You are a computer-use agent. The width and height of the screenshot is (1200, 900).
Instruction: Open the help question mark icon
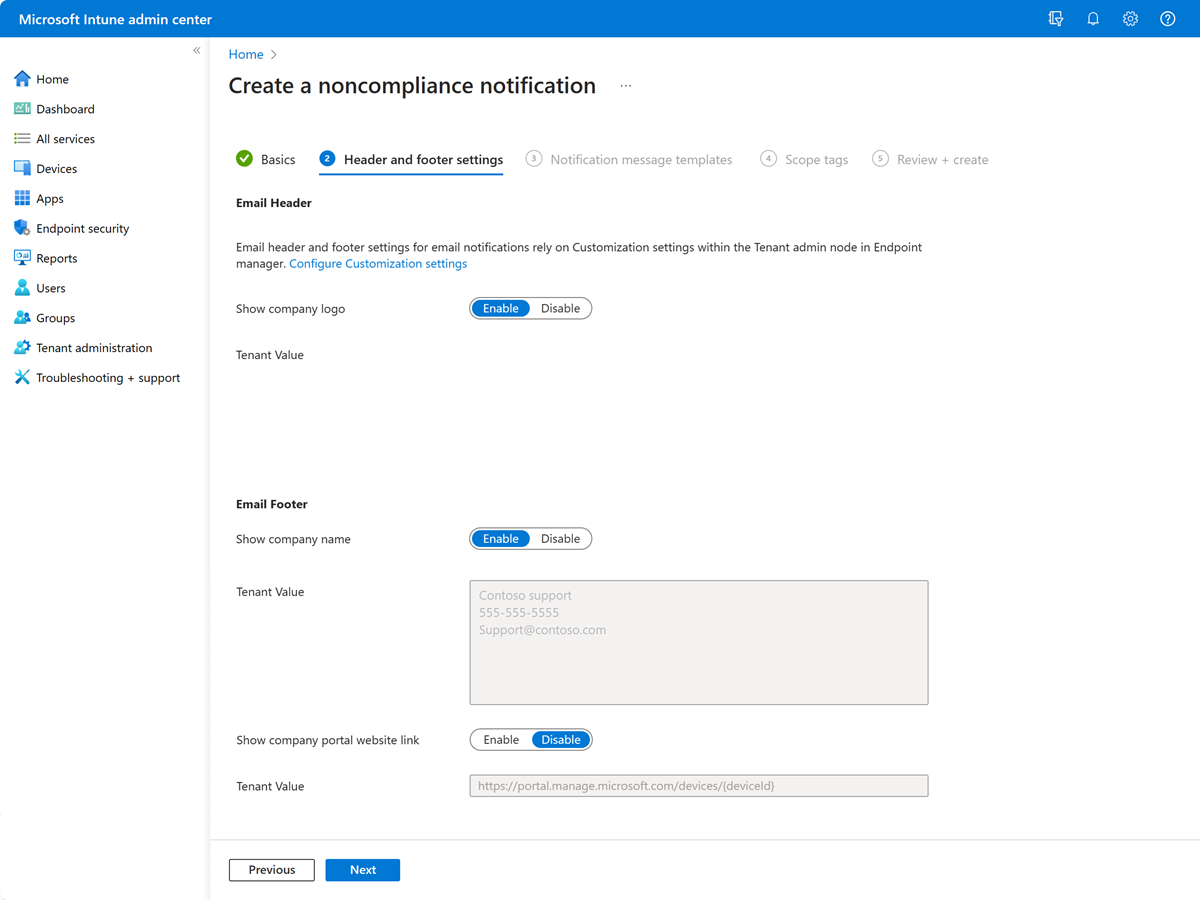pyautogui.click(x=1167, y=18)
